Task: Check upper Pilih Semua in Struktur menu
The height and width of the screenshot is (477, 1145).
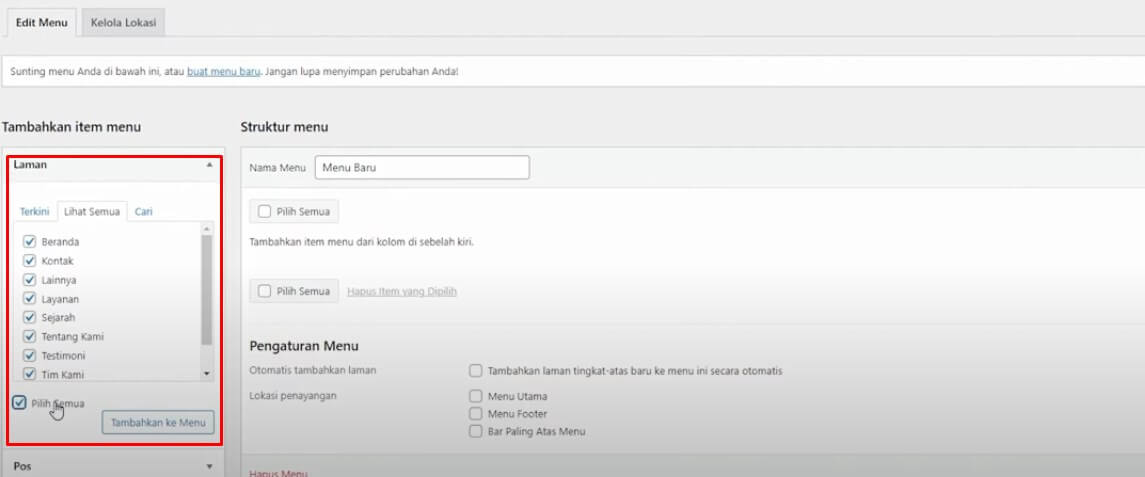Action: click(265, 212)
